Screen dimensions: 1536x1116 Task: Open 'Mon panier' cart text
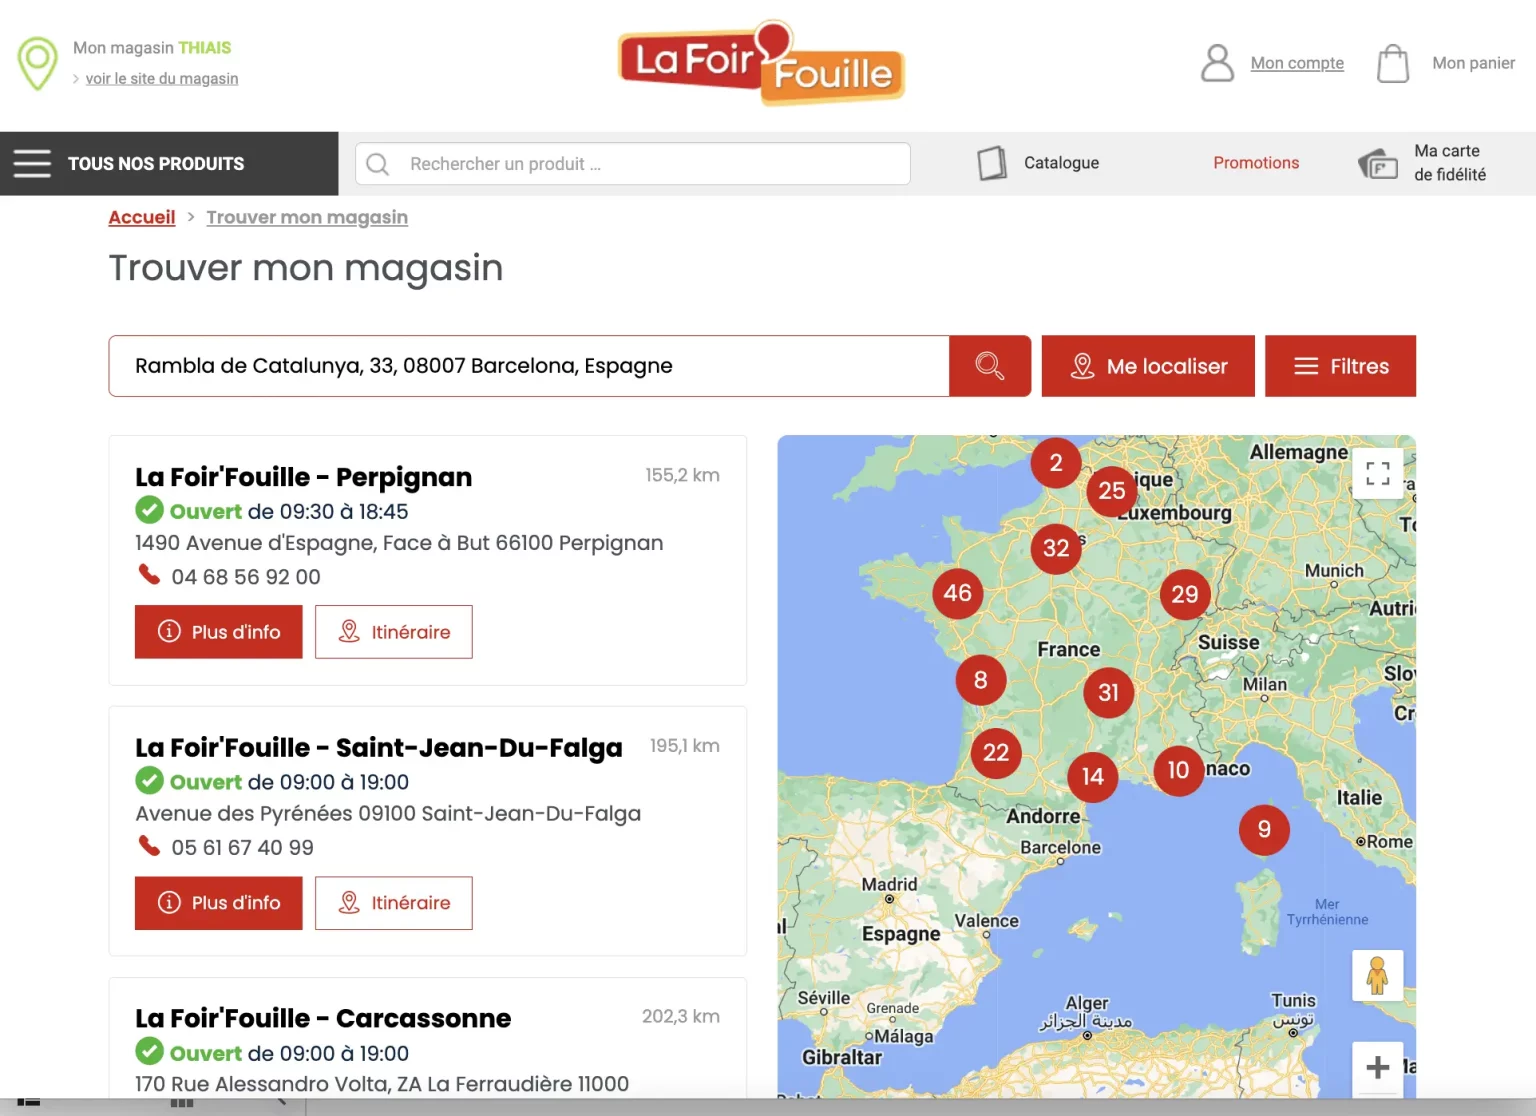click(x=1473, y=63)
